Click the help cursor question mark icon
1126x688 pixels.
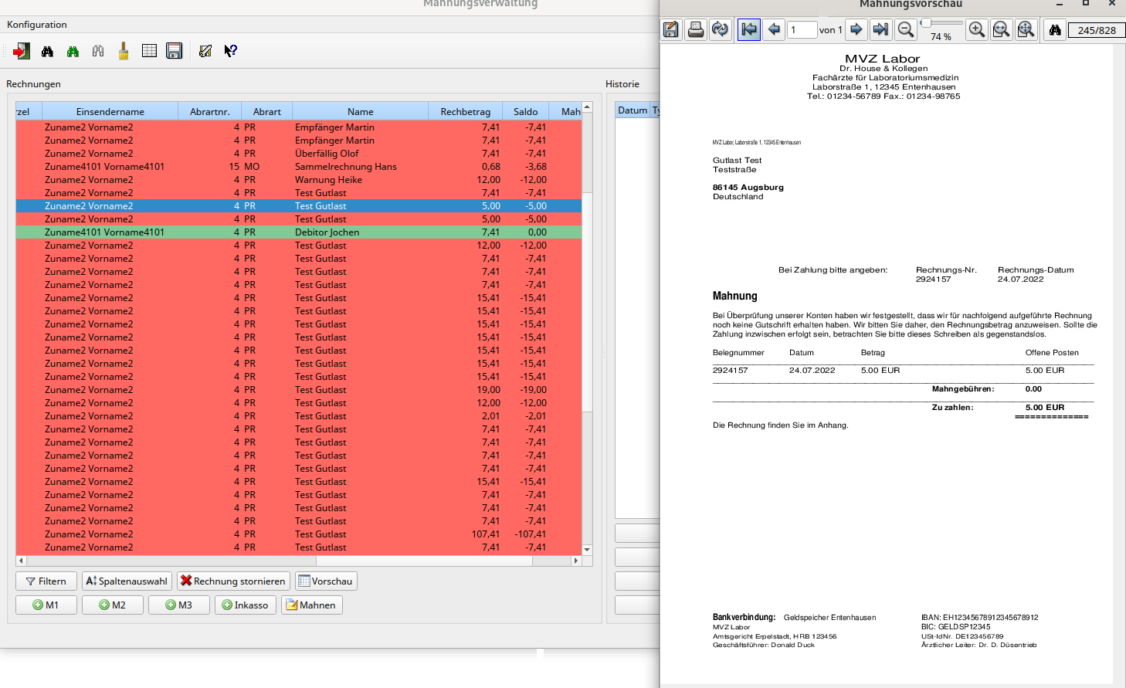[230, 51]
